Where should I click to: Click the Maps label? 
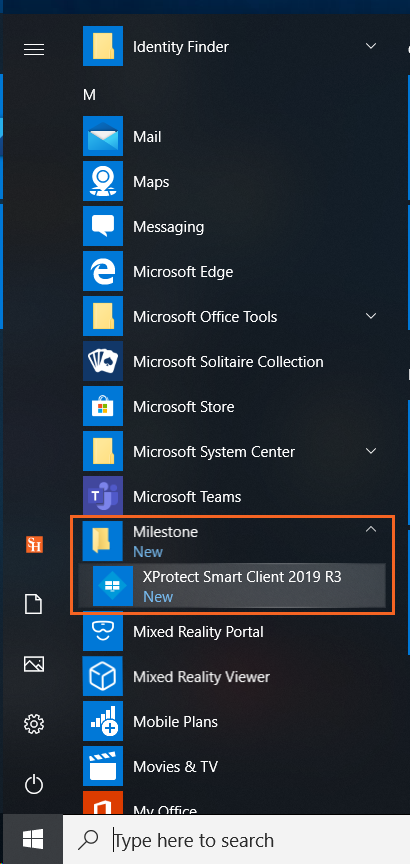pos(151,182)
